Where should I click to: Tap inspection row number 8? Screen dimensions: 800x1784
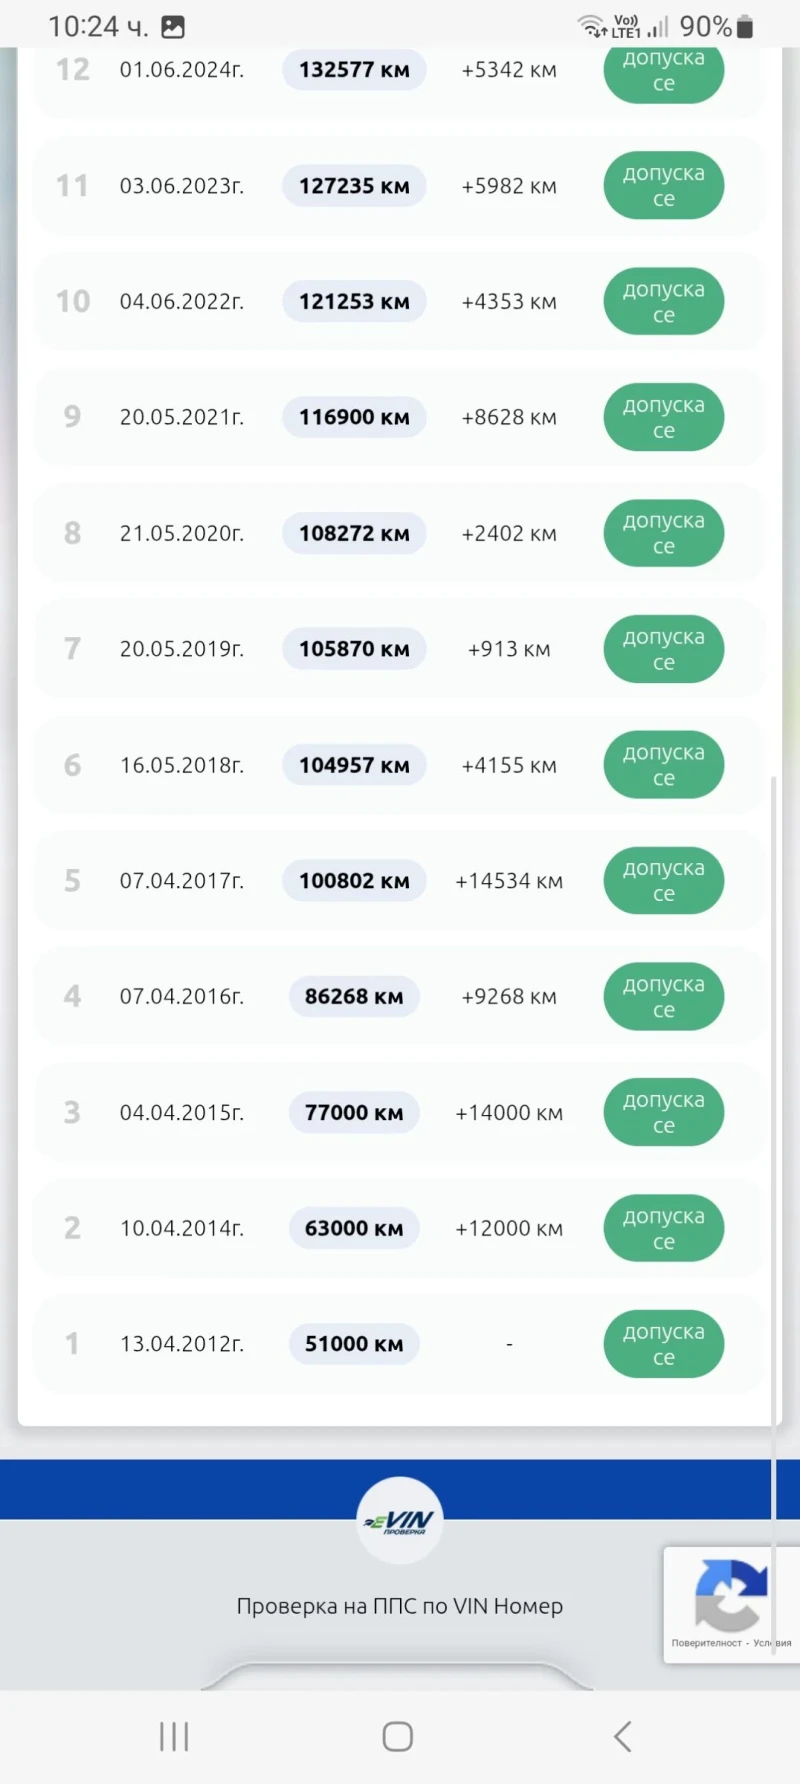tap(400, 533)
